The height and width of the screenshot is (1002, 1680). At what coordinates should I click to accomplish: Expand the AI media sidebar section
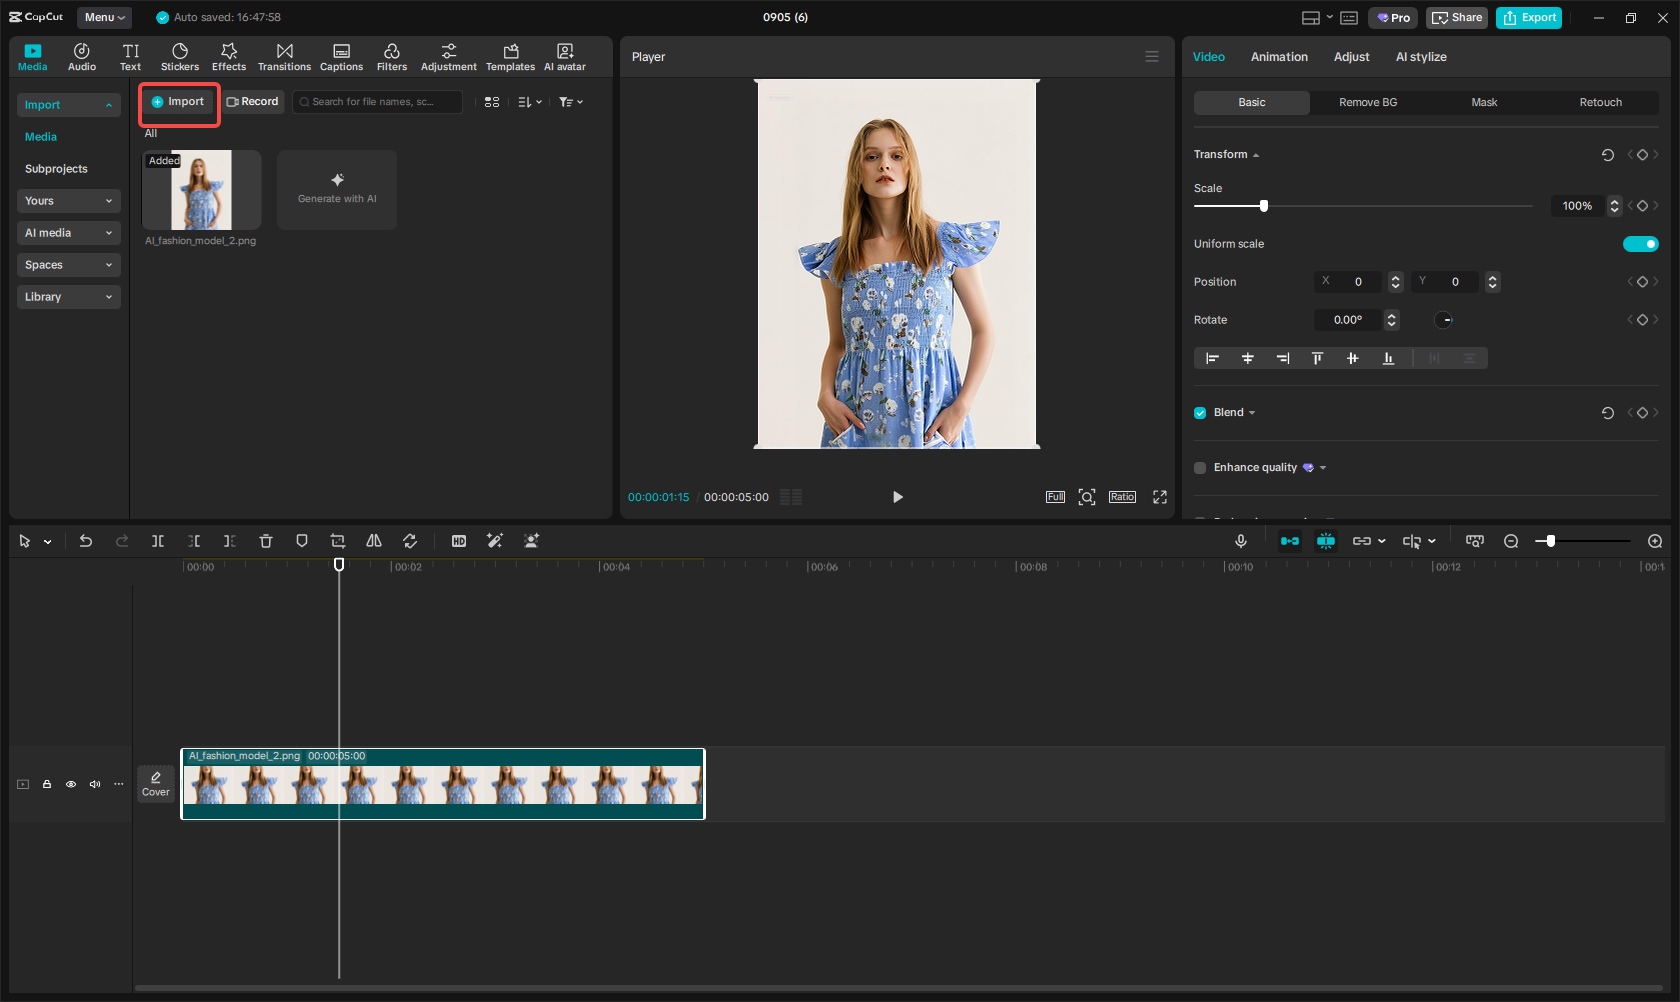pyautogui.click(x=68, y=233)
